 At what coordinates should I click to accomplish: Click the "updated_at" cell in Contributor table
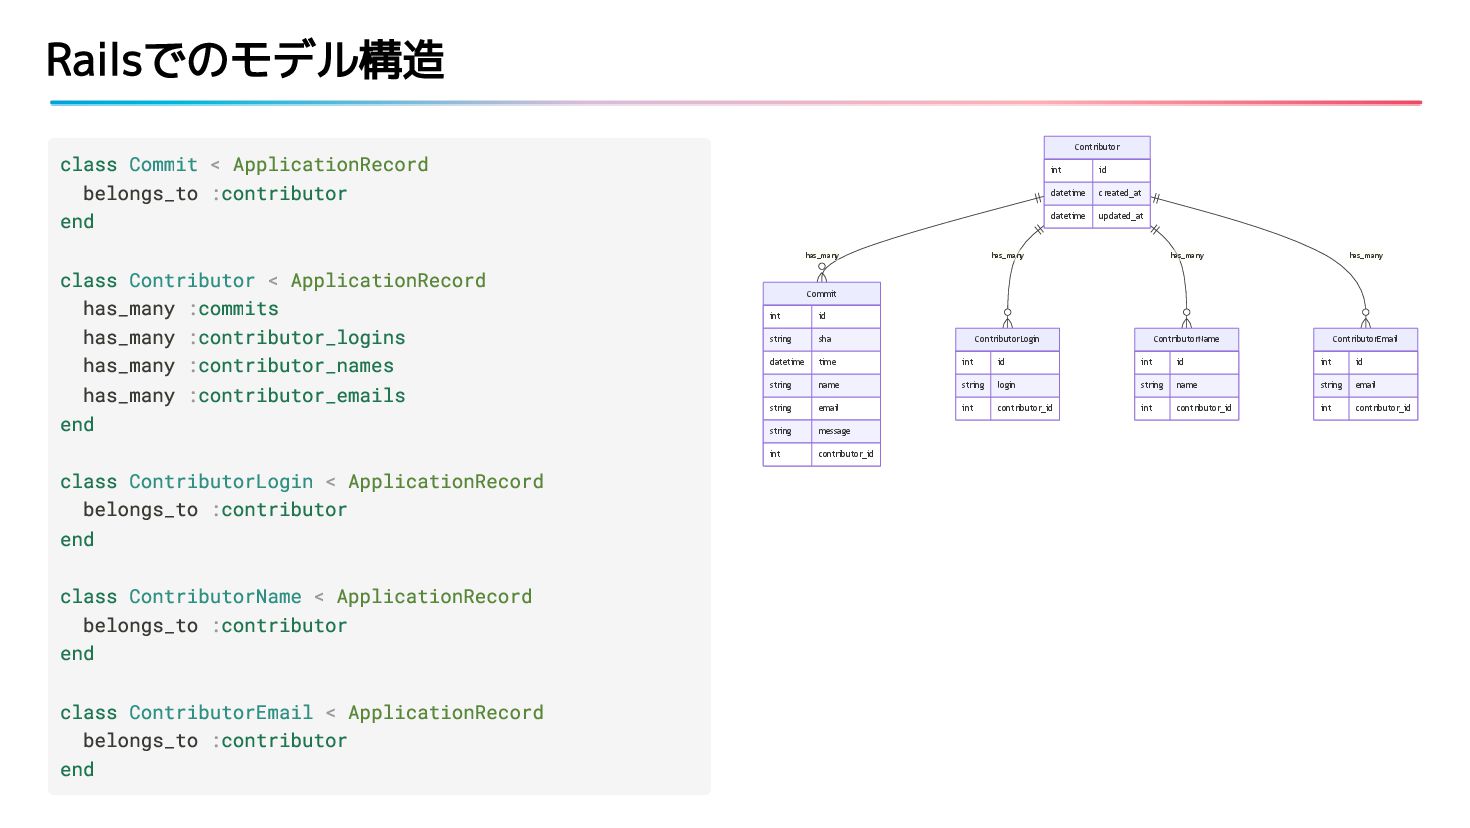pos(1121,216)
